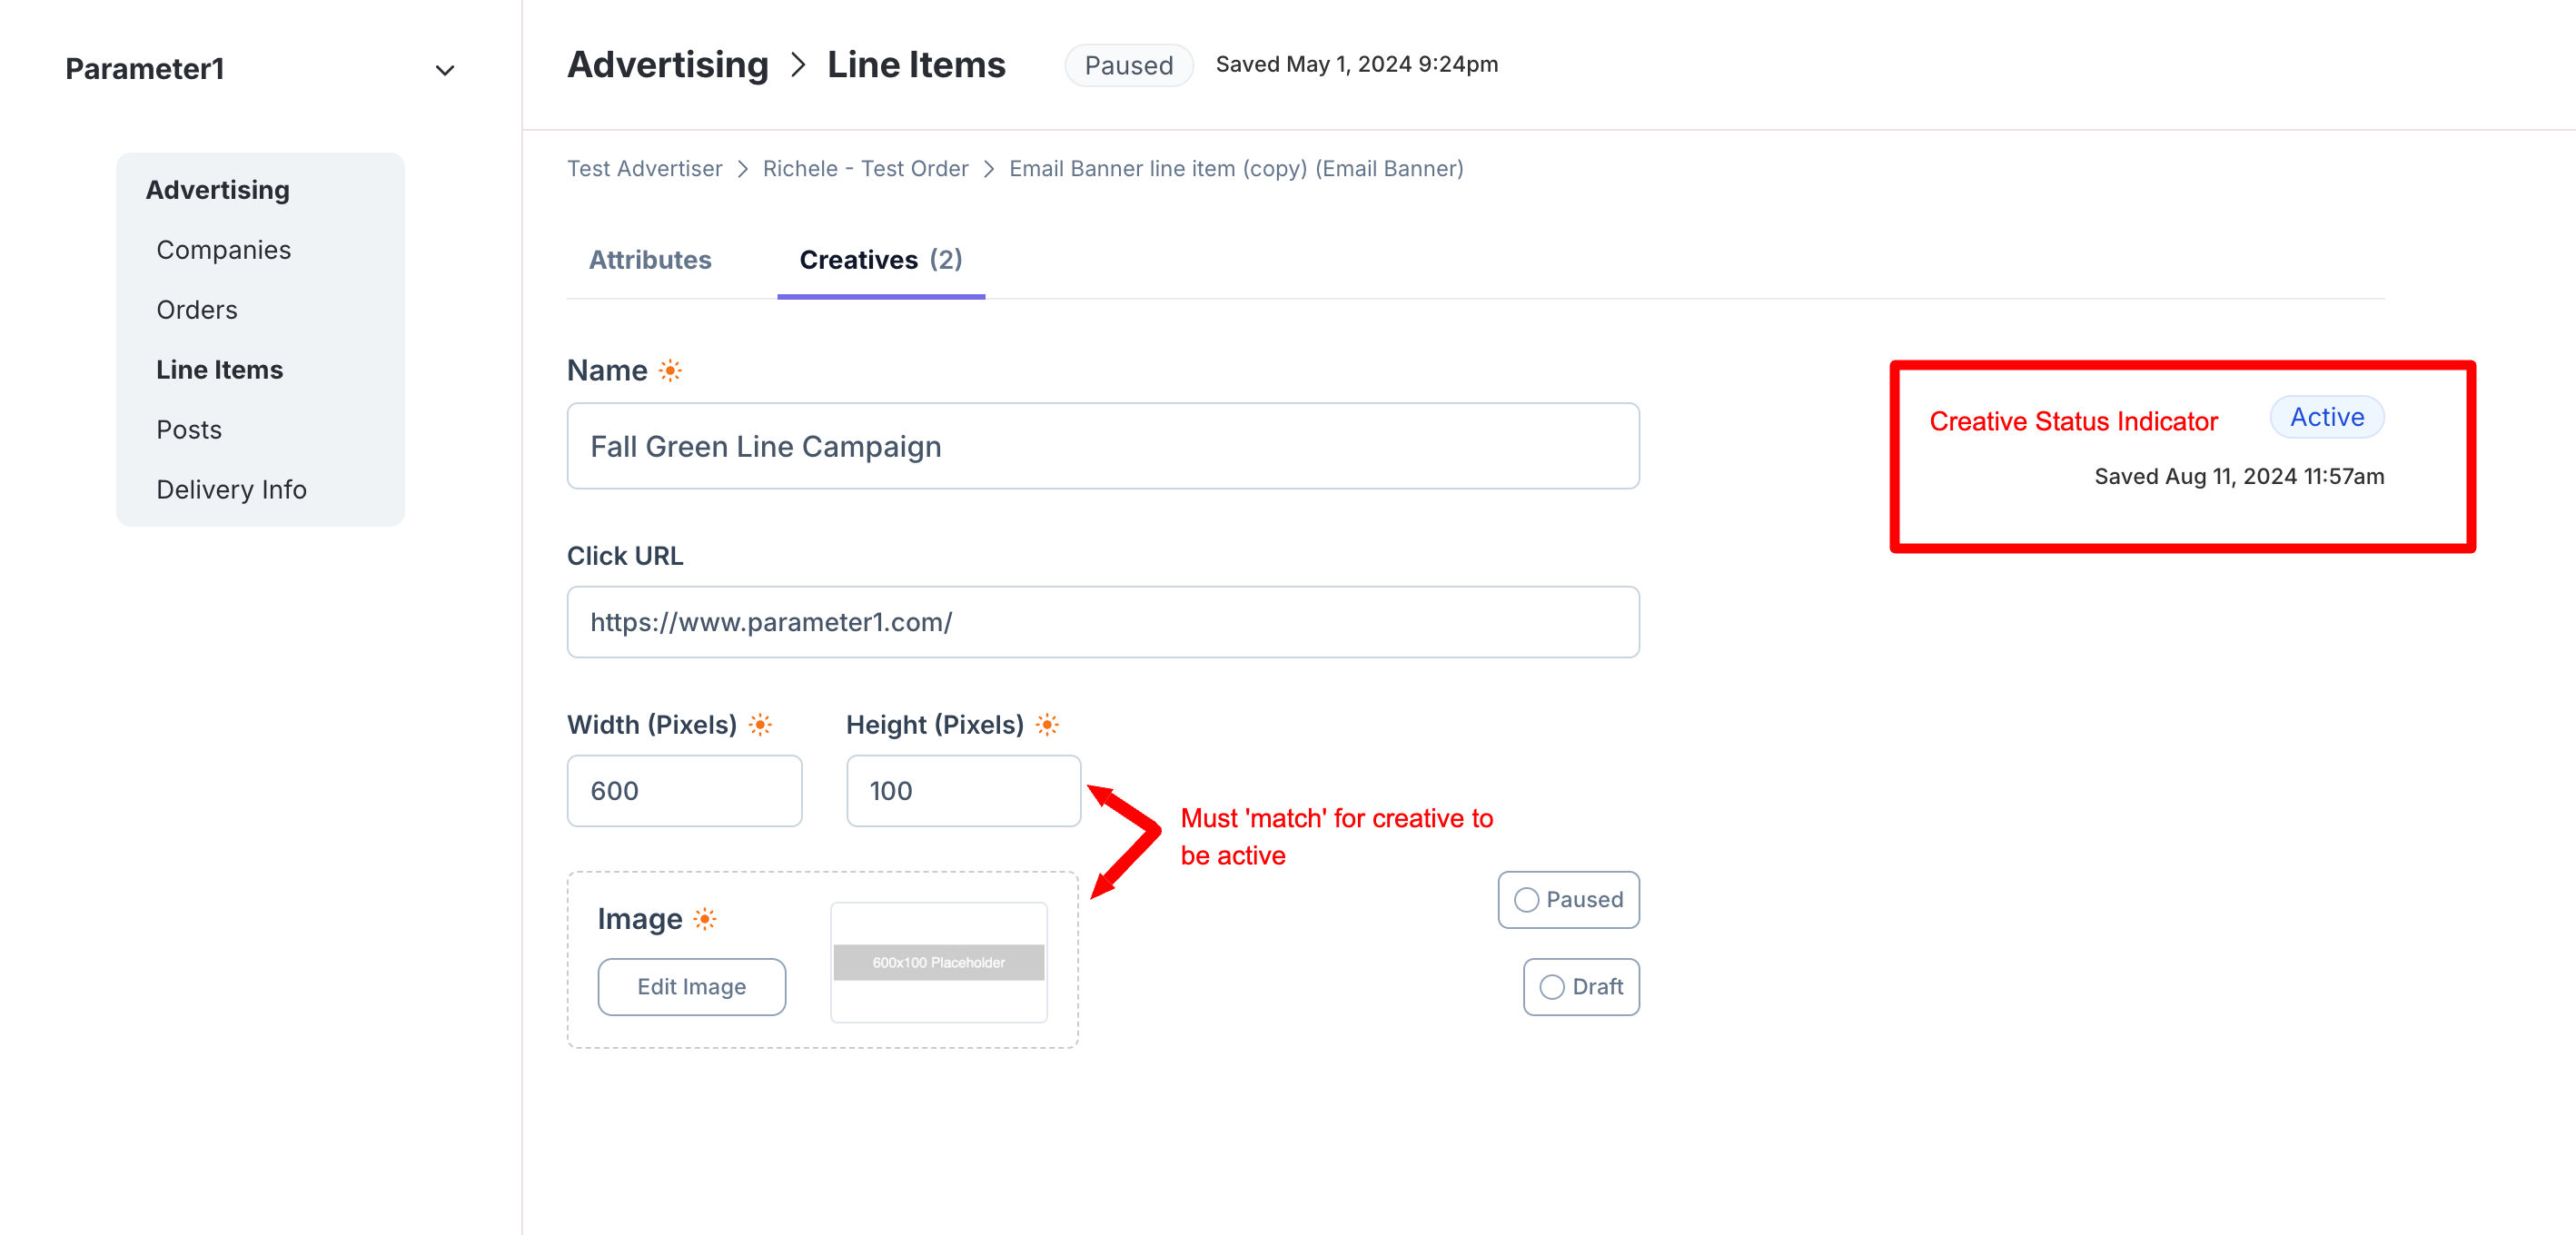Click breadcrumb chevron after Richele - Test Order
The height and width of the screenshot is (1235, 2576).
tap(989, 169)
